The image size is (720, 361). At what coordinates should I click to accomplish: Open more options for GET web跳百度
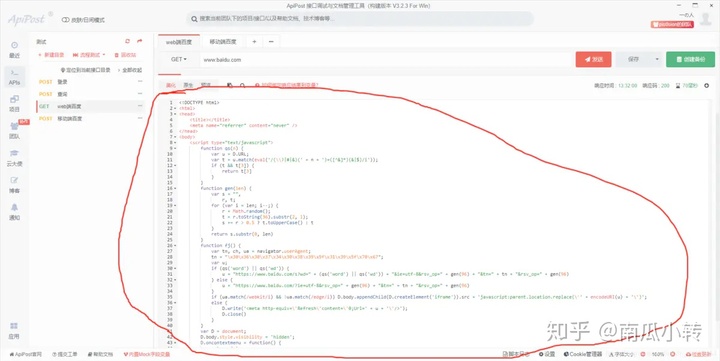[x=140, y=106]
